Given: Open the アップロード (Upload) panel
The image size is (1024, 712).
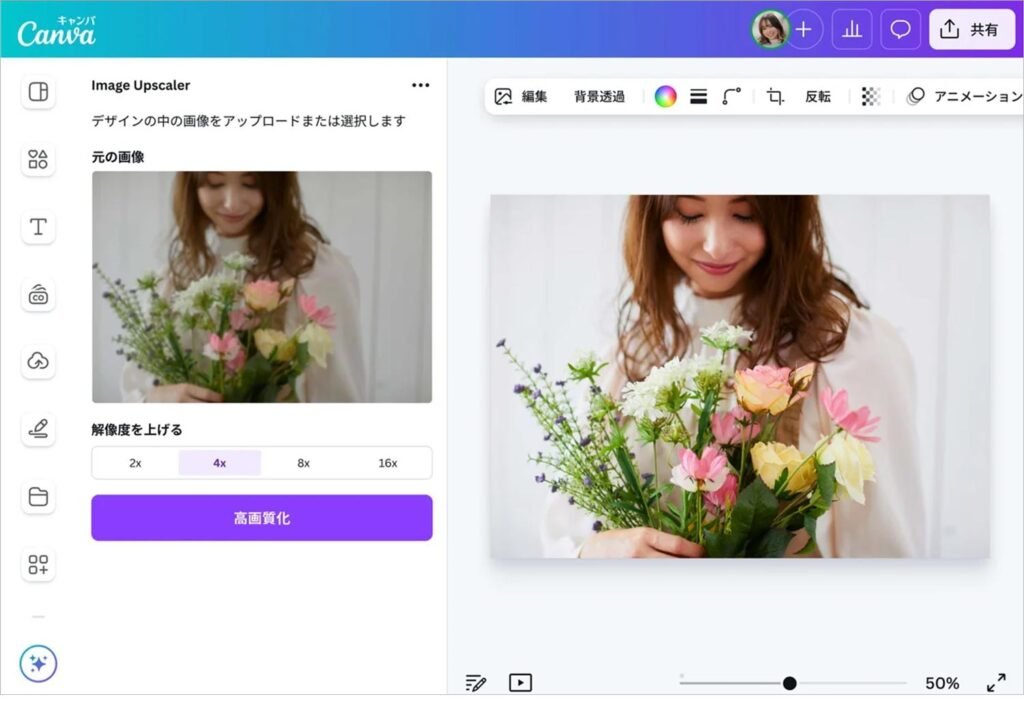Looking at the screenshot, I should [37, 362].
